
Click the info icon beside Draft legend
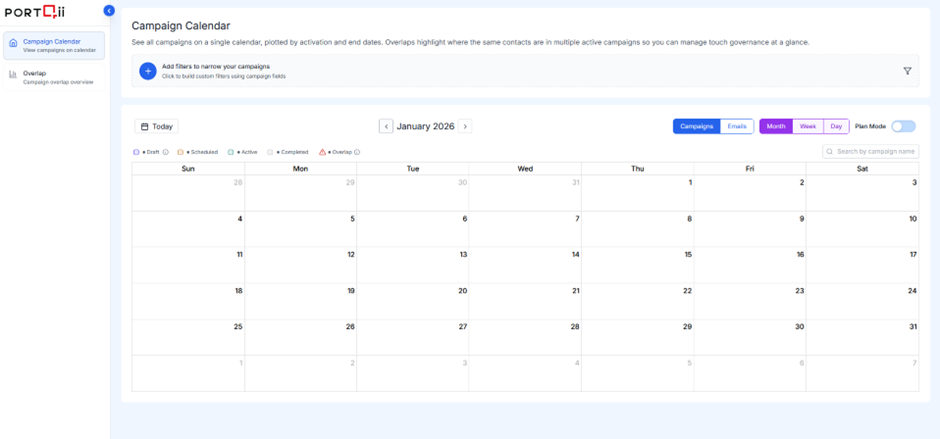click(x=166, y=152)
